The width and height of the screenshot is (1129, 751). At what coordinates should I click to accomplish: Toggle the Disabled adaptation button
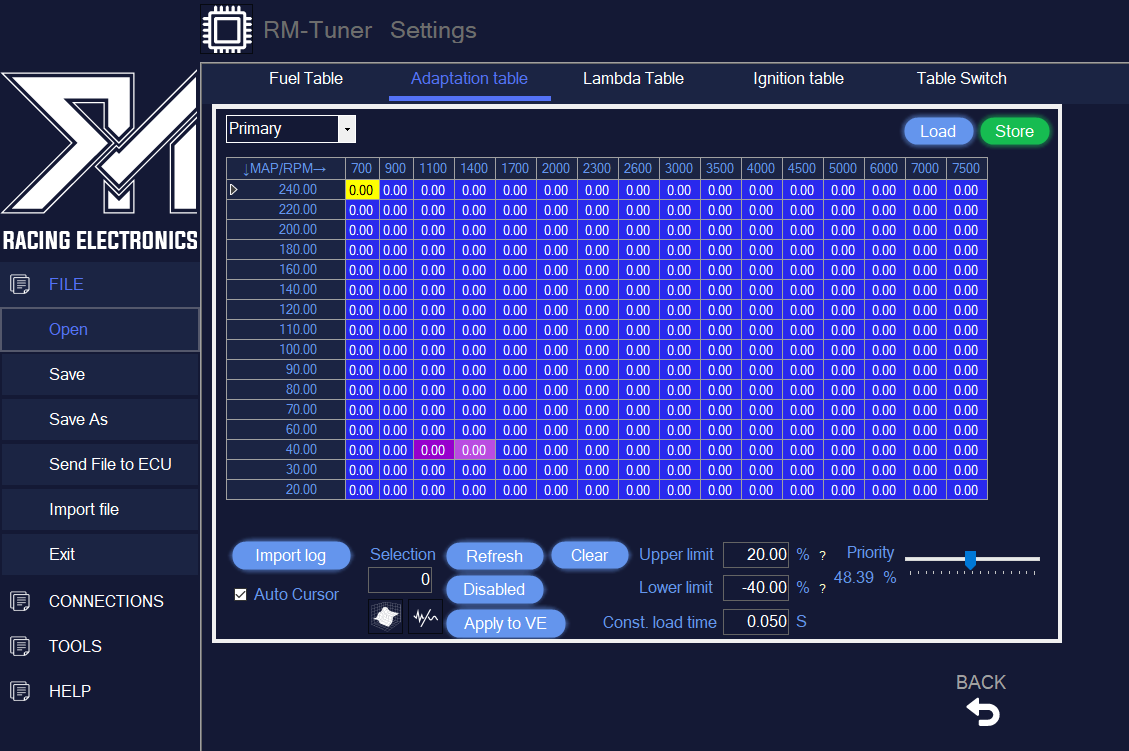[494, 589]
